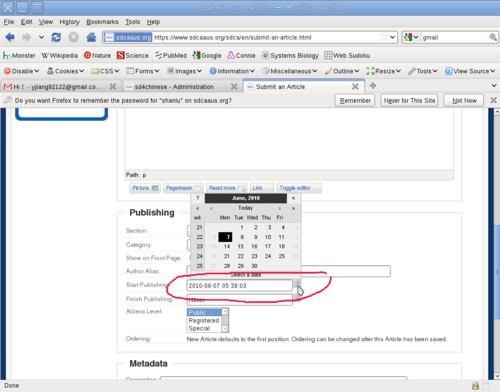Open the Help menu

point(153,22)
